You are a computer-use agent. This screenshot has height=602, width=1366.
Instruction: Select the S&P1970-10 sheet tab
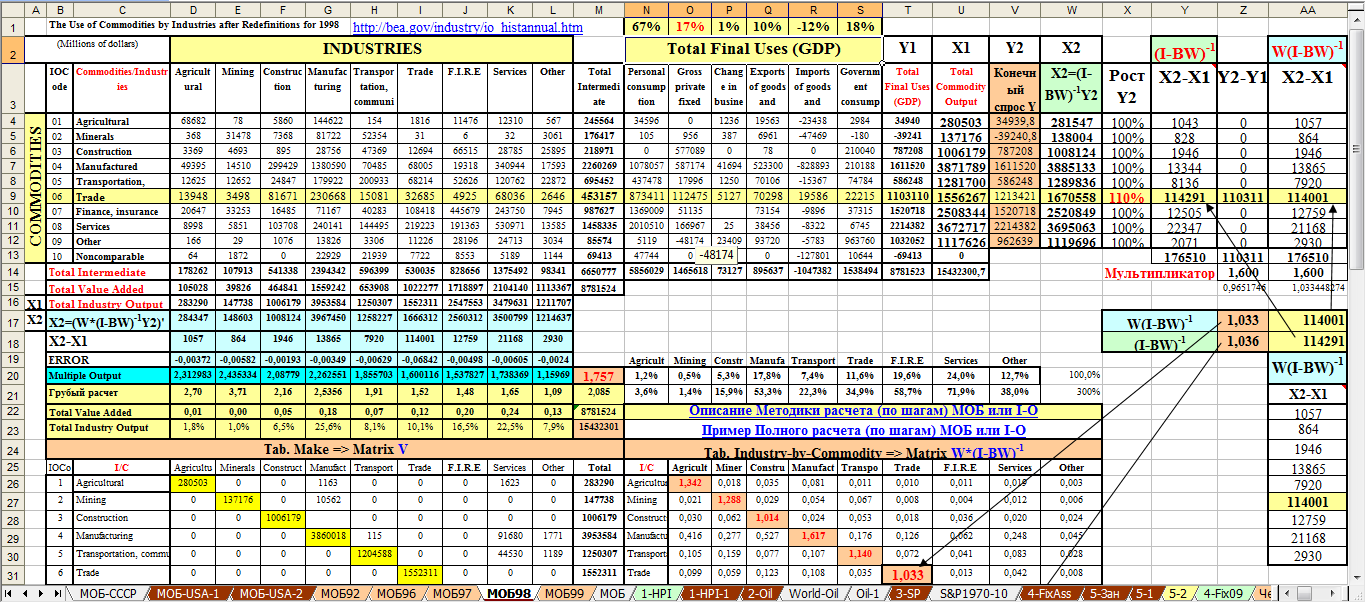(972, 593)
